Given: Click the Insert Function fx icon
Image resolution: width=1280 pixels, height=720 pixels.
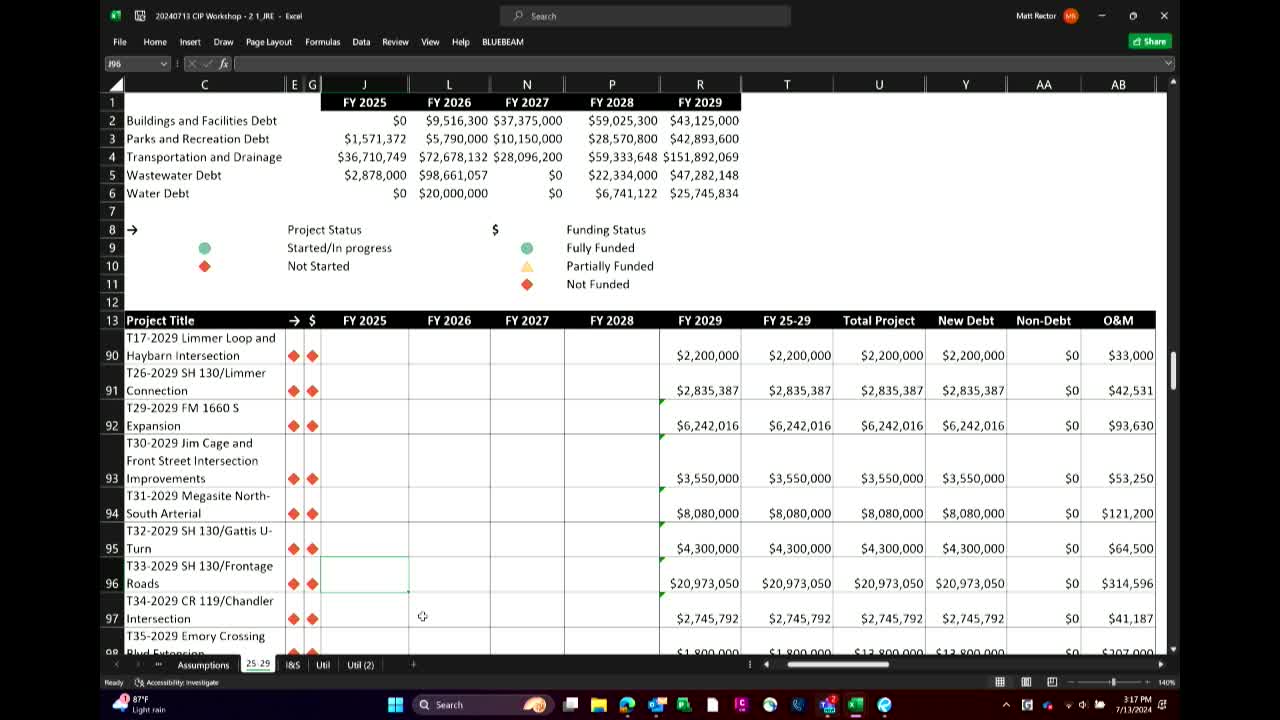Looking at the screenshot, I should click(x=224, y=64).
